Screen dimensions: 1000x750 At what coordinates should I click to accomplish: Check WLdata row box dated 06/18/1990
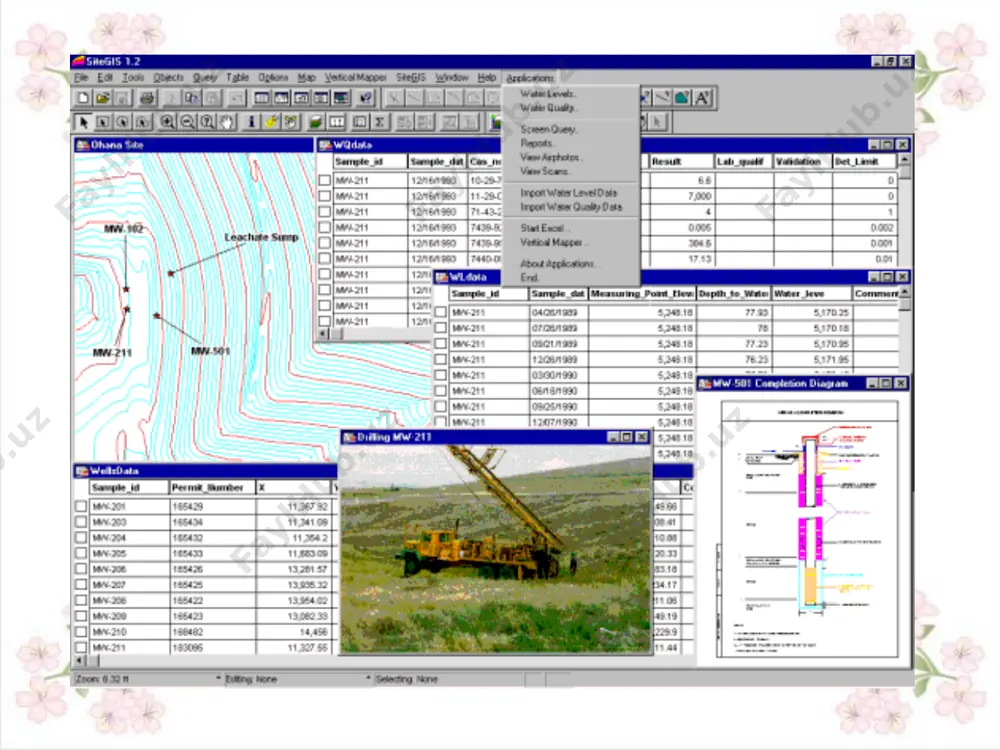[441, 391]
